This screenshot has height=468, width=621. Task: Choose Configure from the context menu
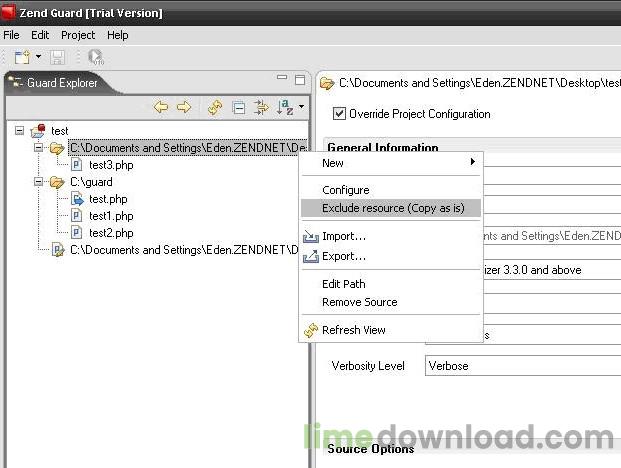(x=391, y=190)
